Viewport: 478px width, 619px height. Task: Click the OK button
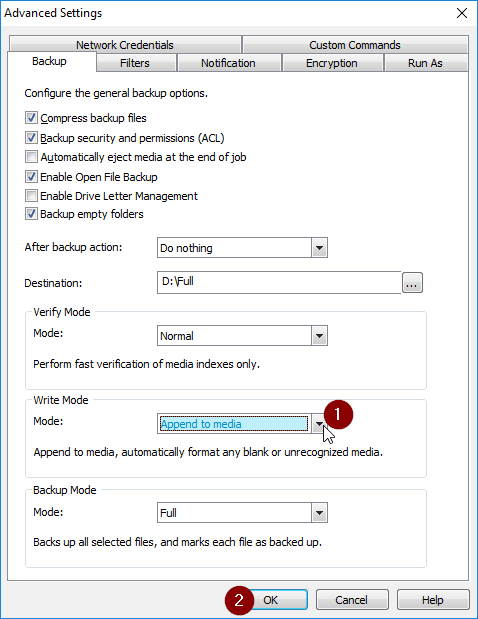(271, 600)
